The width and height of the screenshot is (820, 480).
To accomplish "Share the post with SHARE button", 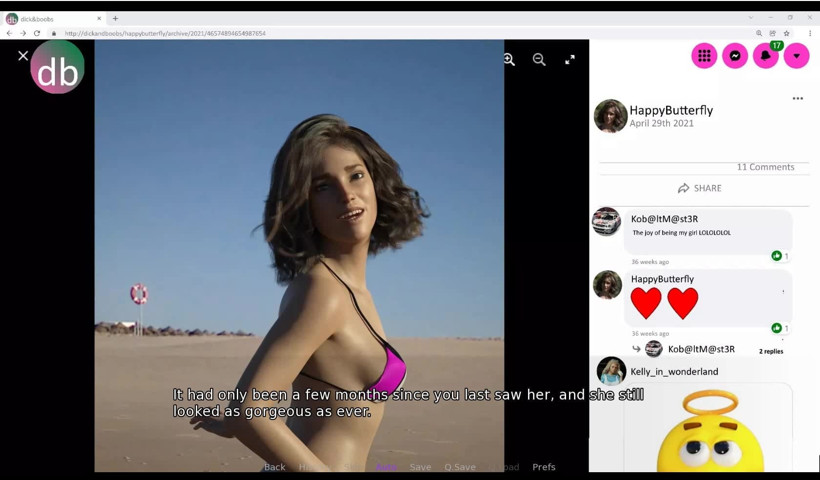I will [700, 188].
